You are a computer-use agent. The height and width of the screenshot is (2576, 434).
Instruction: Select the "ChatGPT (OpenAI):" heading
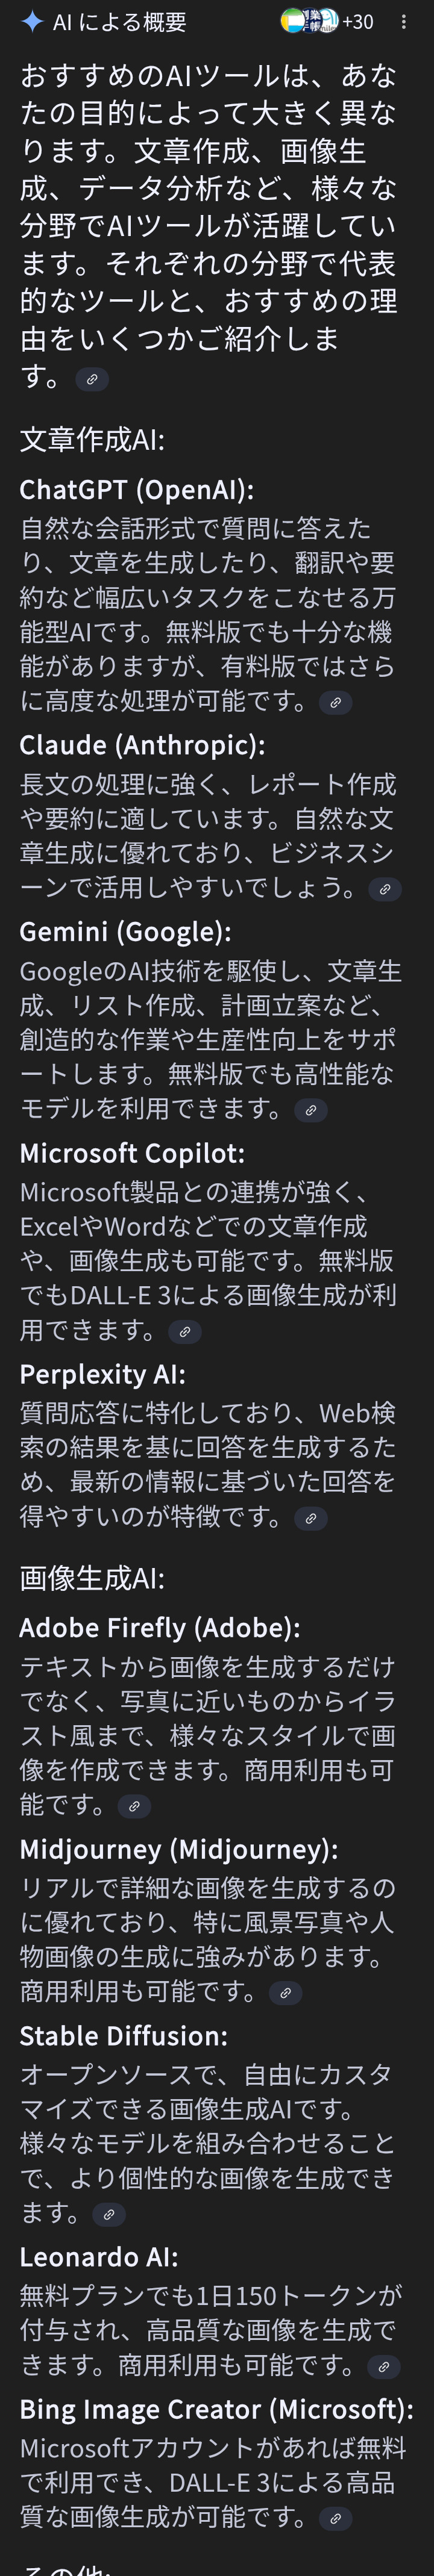pos(136,490)
